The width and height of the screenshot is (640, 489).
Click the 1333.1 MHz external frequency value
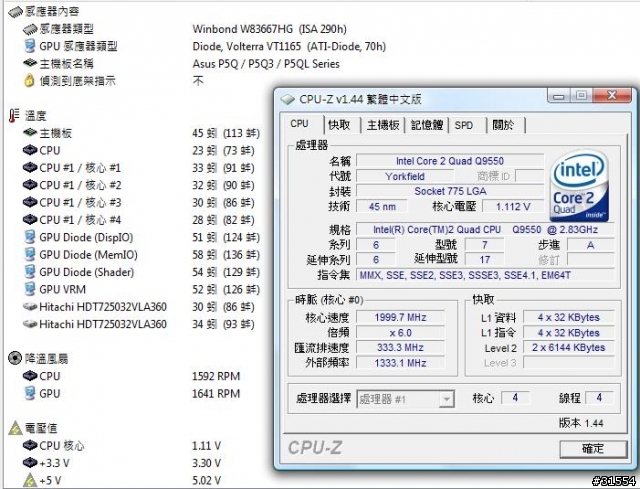pyautogui.click(x=400, y=363)
